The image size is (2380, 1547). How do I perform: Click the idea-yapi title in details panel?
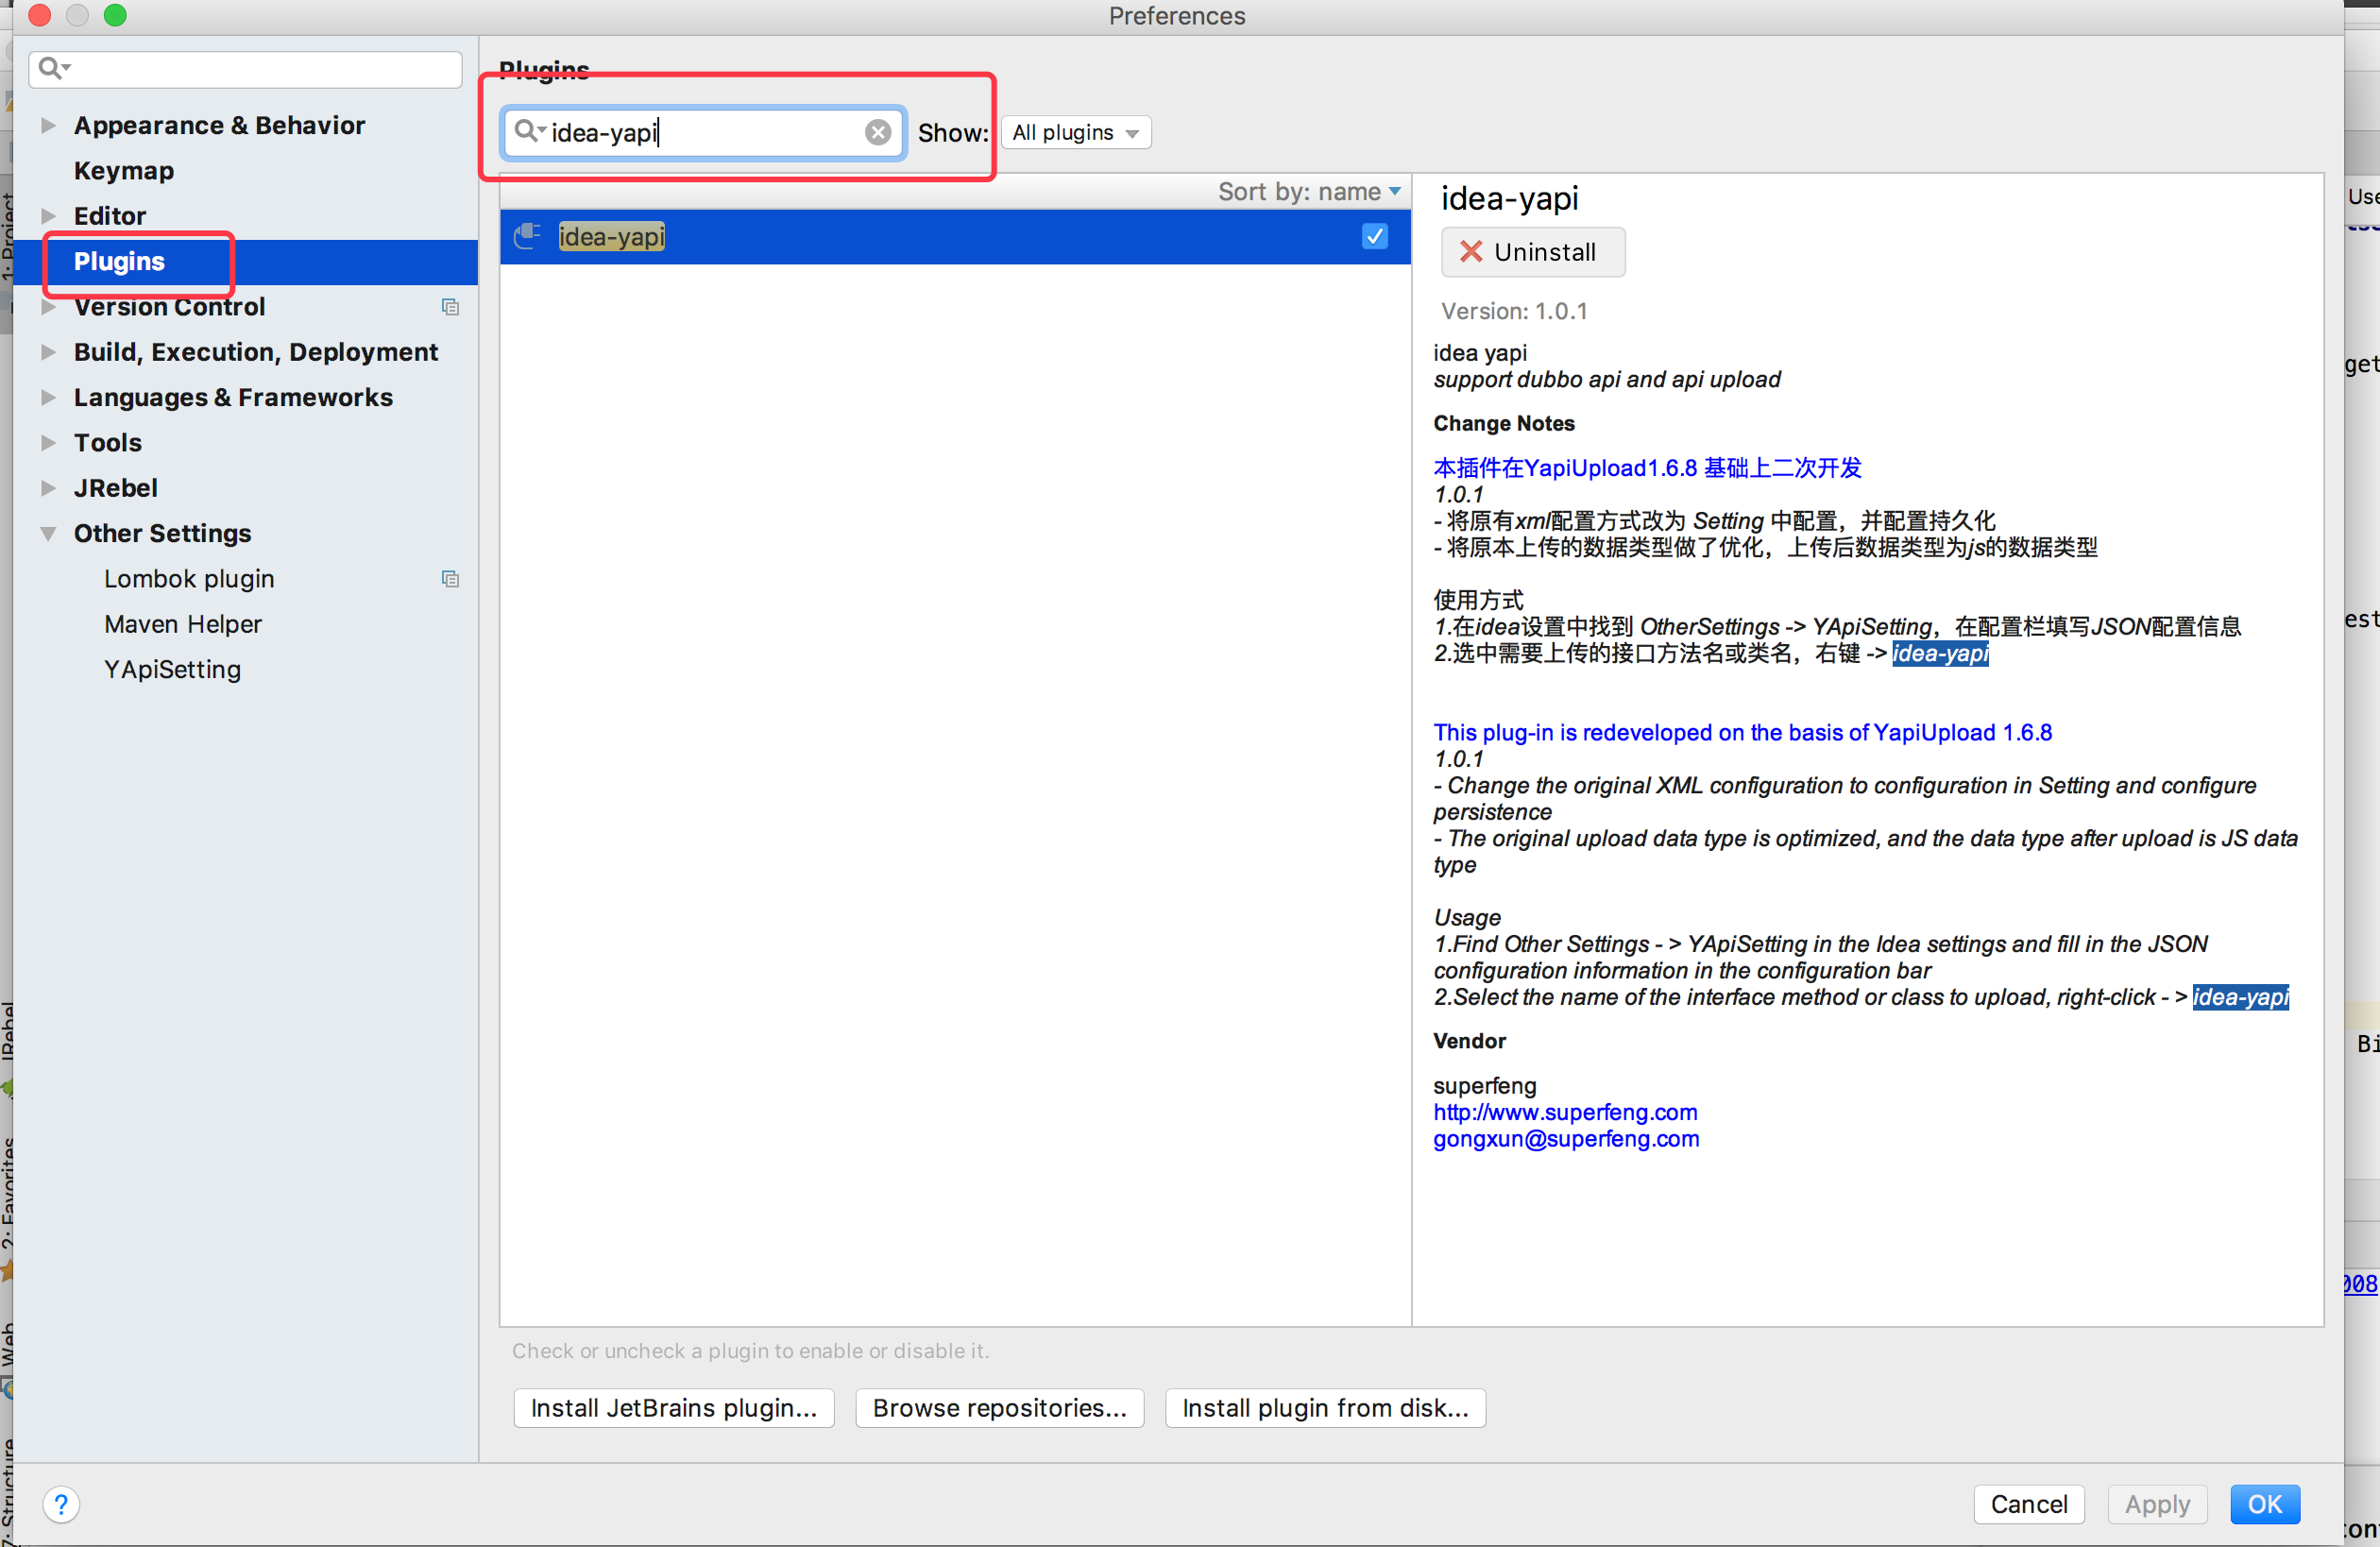[1509, 199]
